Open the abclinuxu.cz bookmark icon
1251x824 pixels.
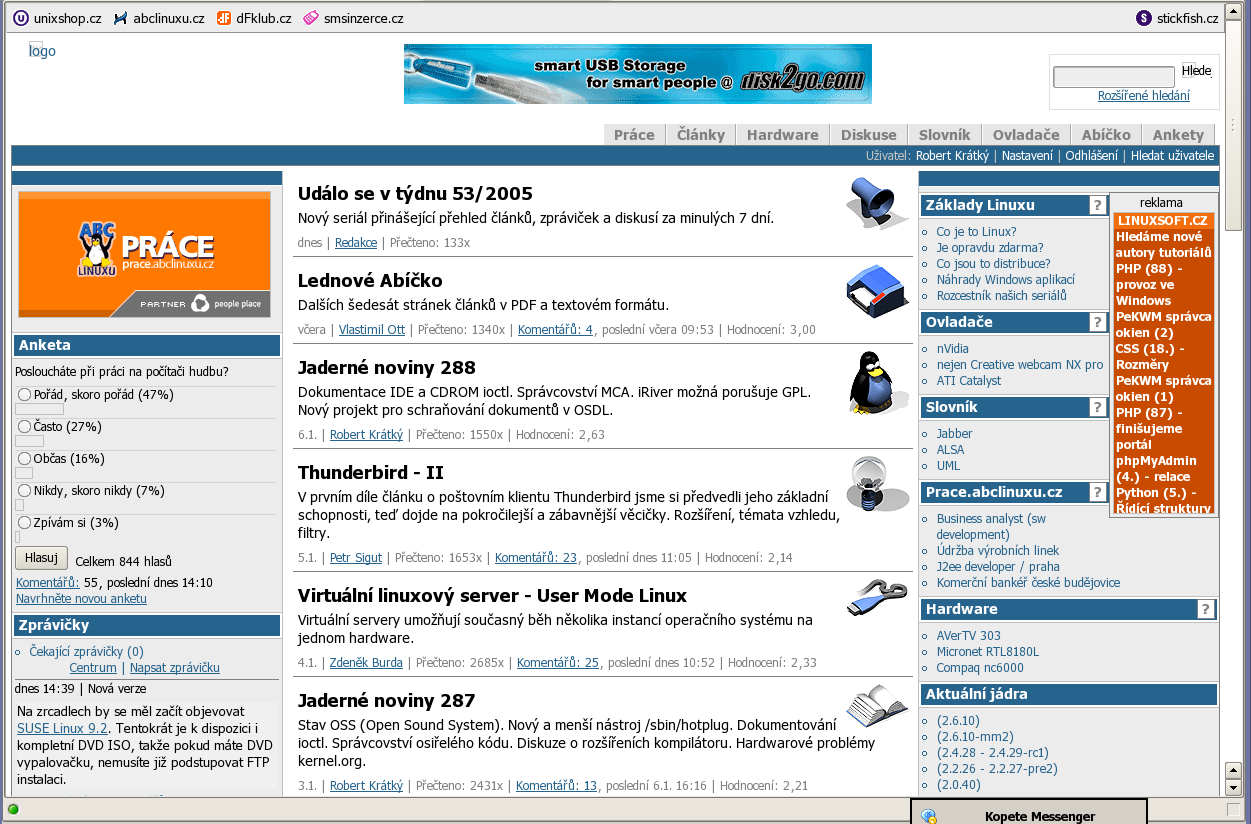[x=121, y=18]
